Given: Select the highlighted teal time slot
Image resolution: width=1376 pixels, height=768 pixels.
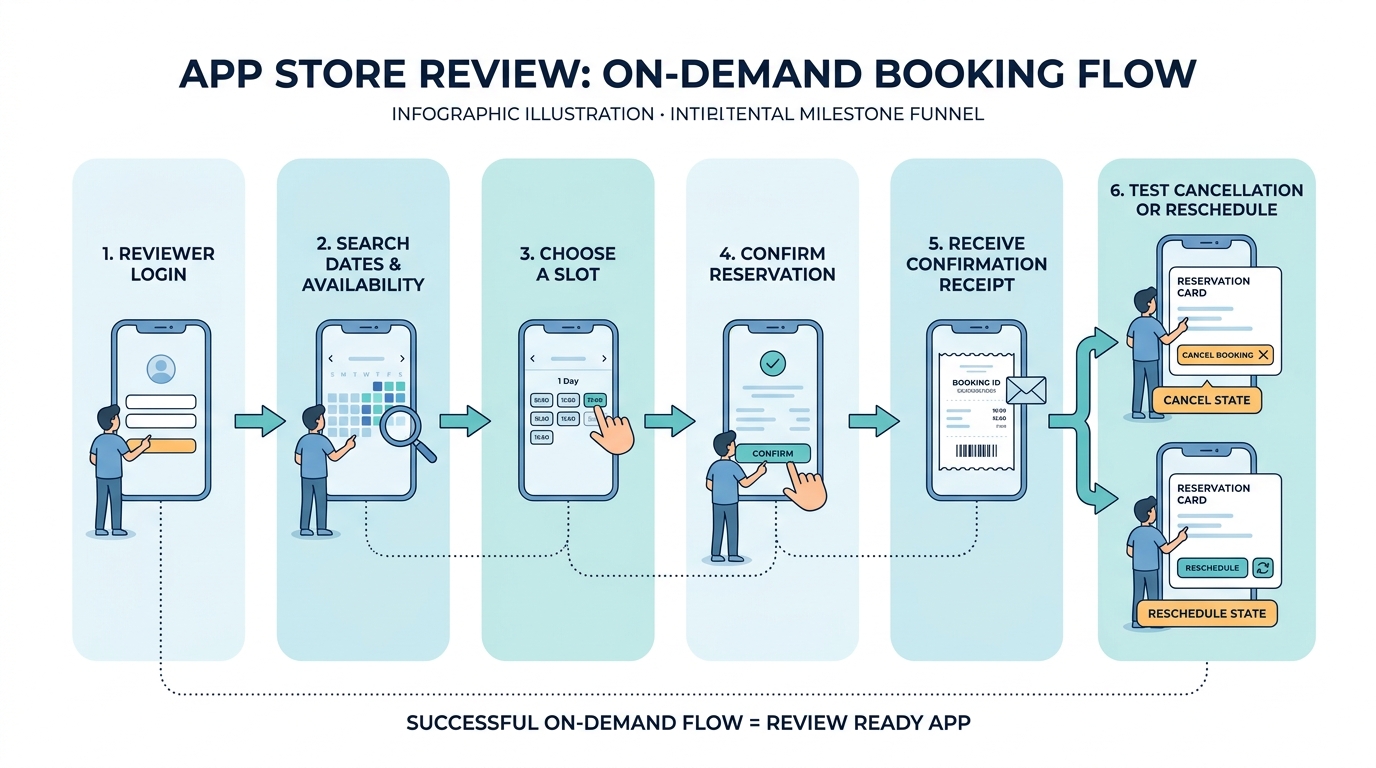Looking at the screenshot, I should click(x=594, y=400).
